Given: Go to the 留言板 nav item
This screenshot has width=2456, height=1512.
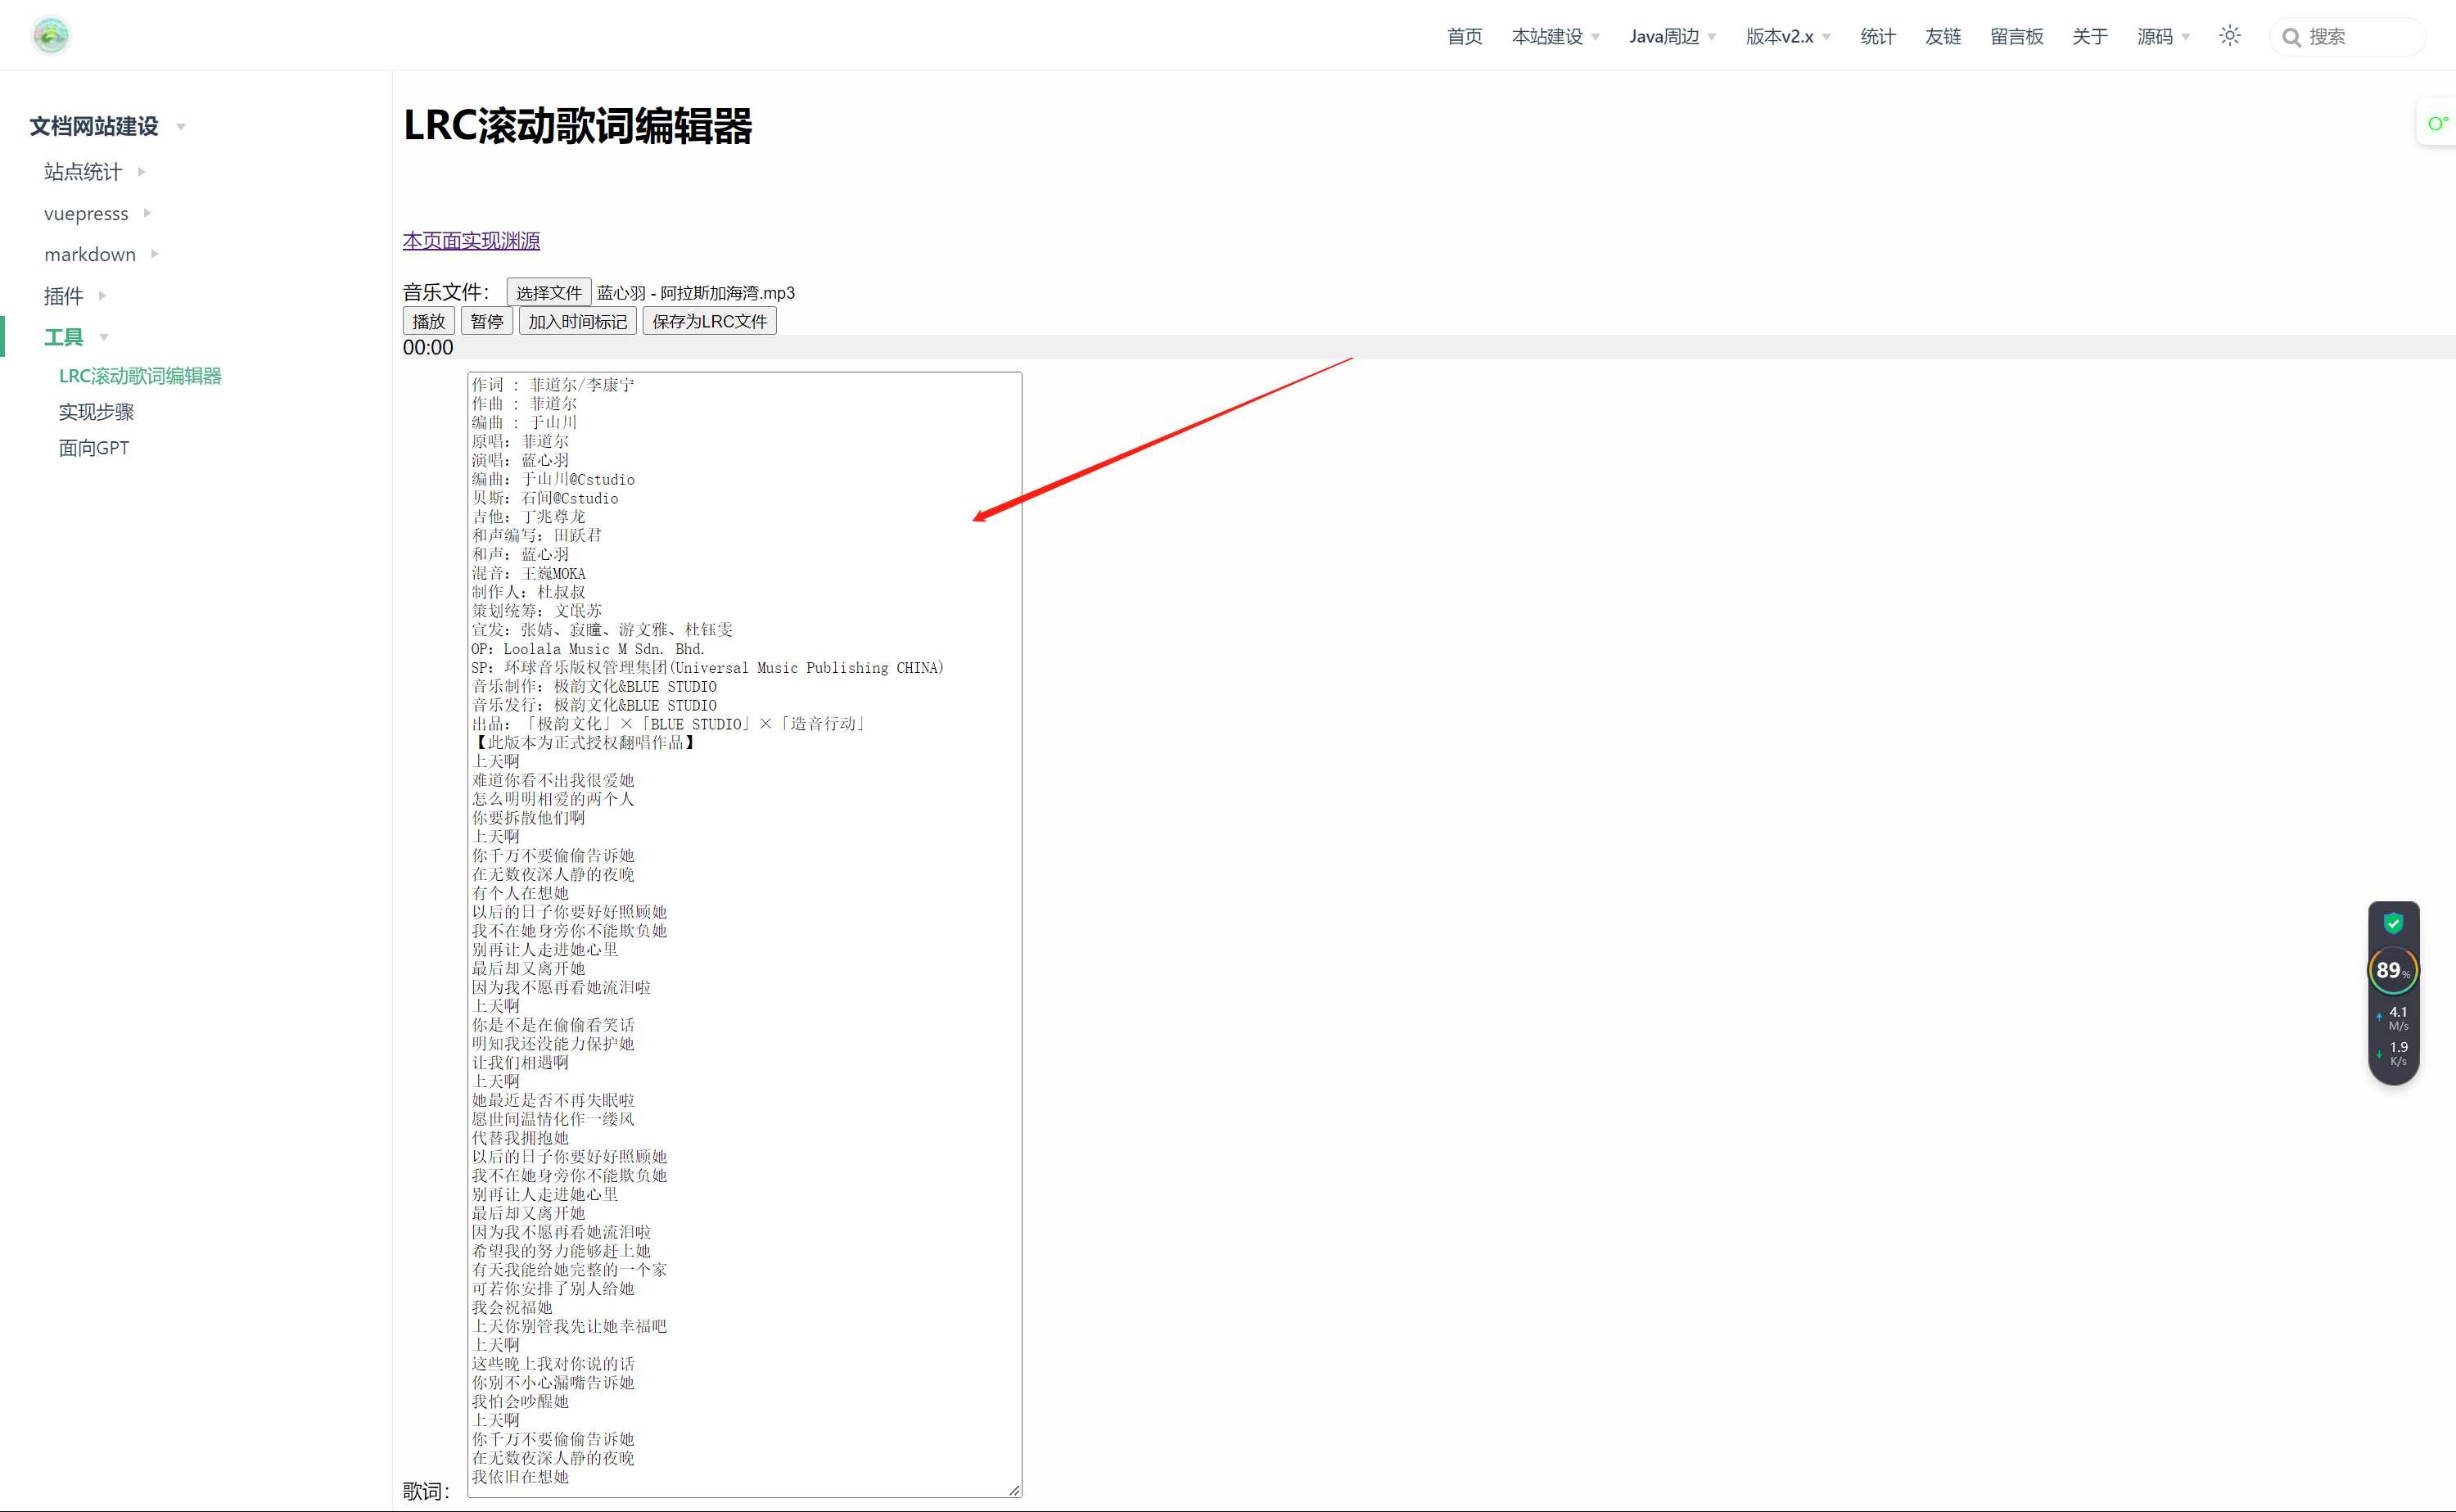Looking at the screenshot, I should (x=2016, y=37).
